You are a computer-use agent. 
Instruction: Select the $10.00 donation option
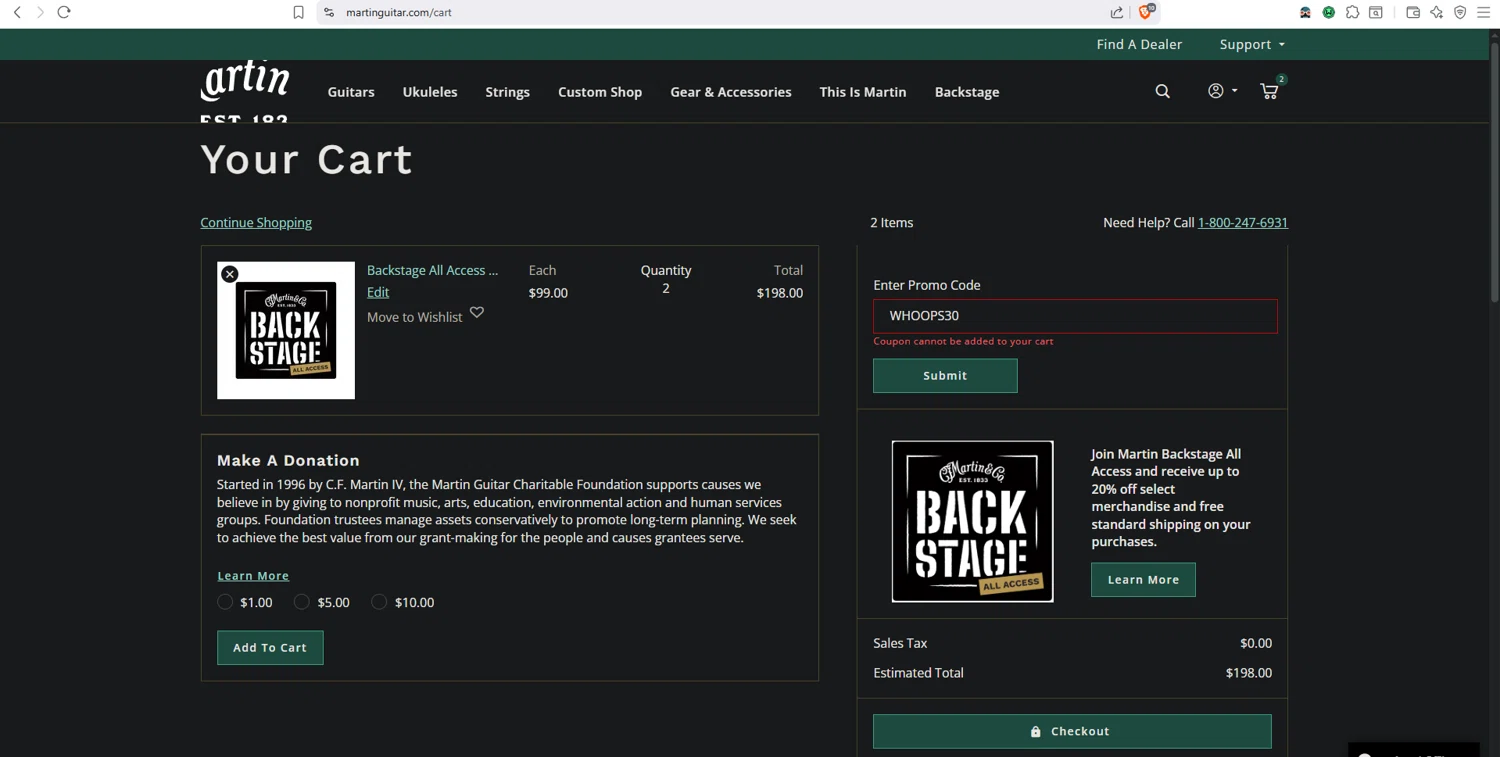[x=379, y=602]
